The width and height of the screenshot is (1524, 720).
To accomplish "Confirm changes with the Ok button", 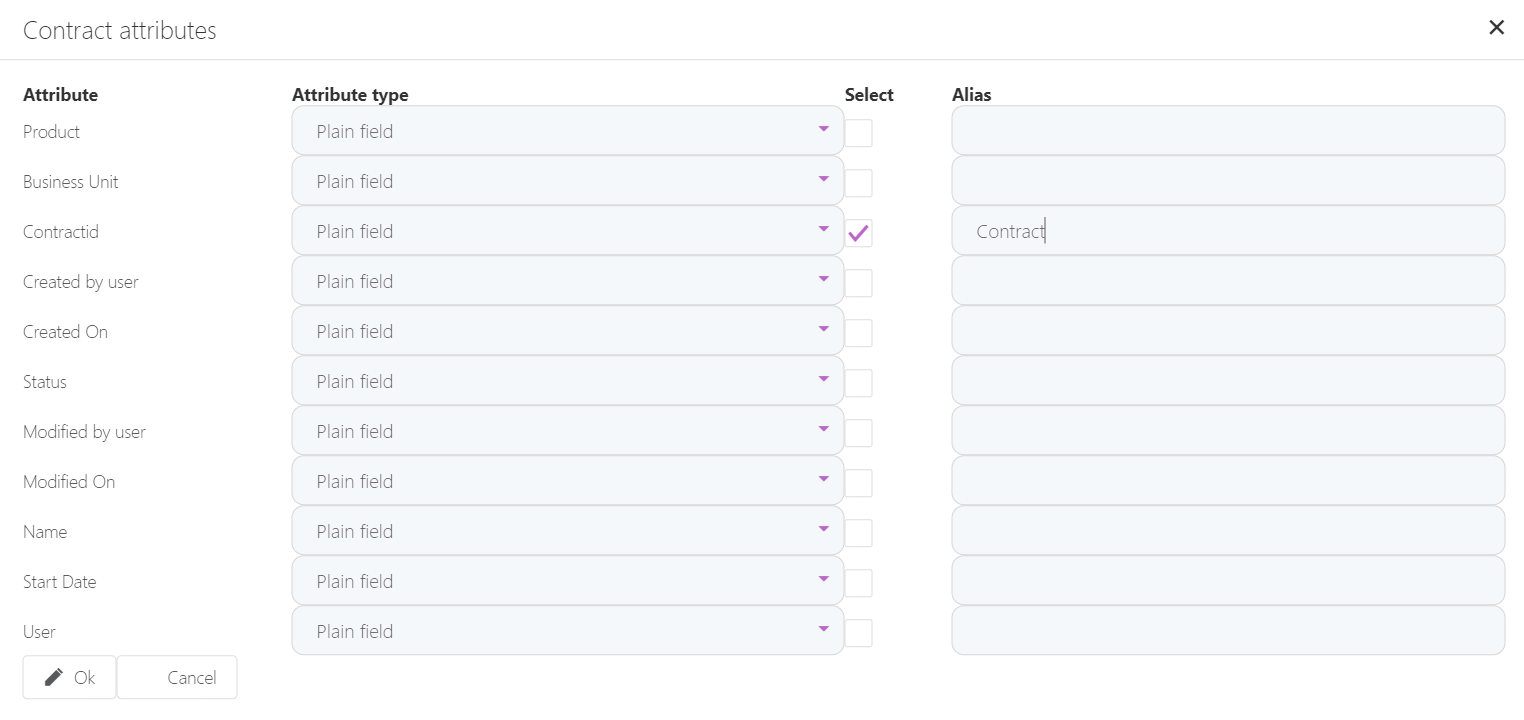I will (69, 677).
